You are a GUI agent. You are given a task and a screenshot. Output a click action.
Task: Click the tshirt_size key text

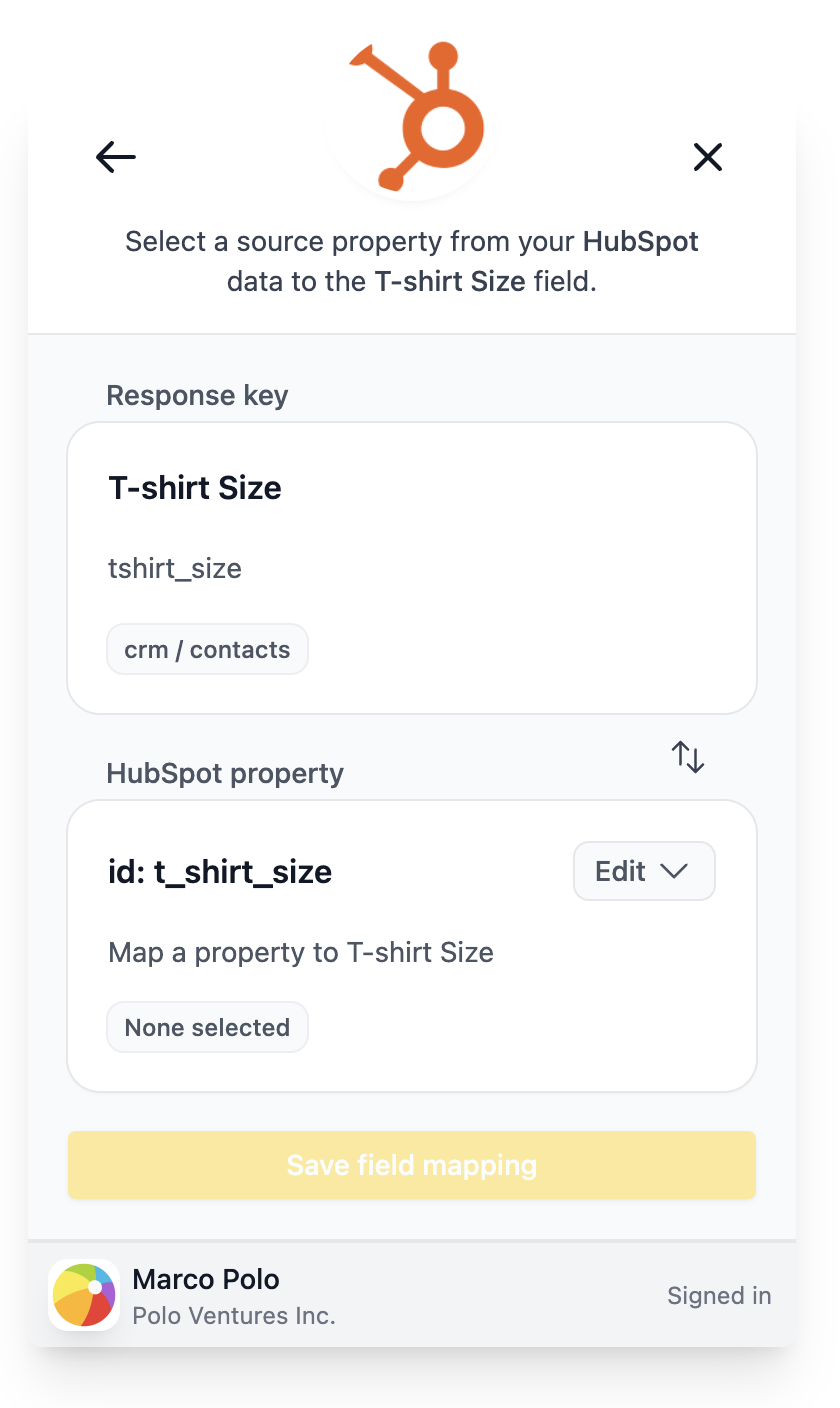pyautogui.click(x=175, y=569)
